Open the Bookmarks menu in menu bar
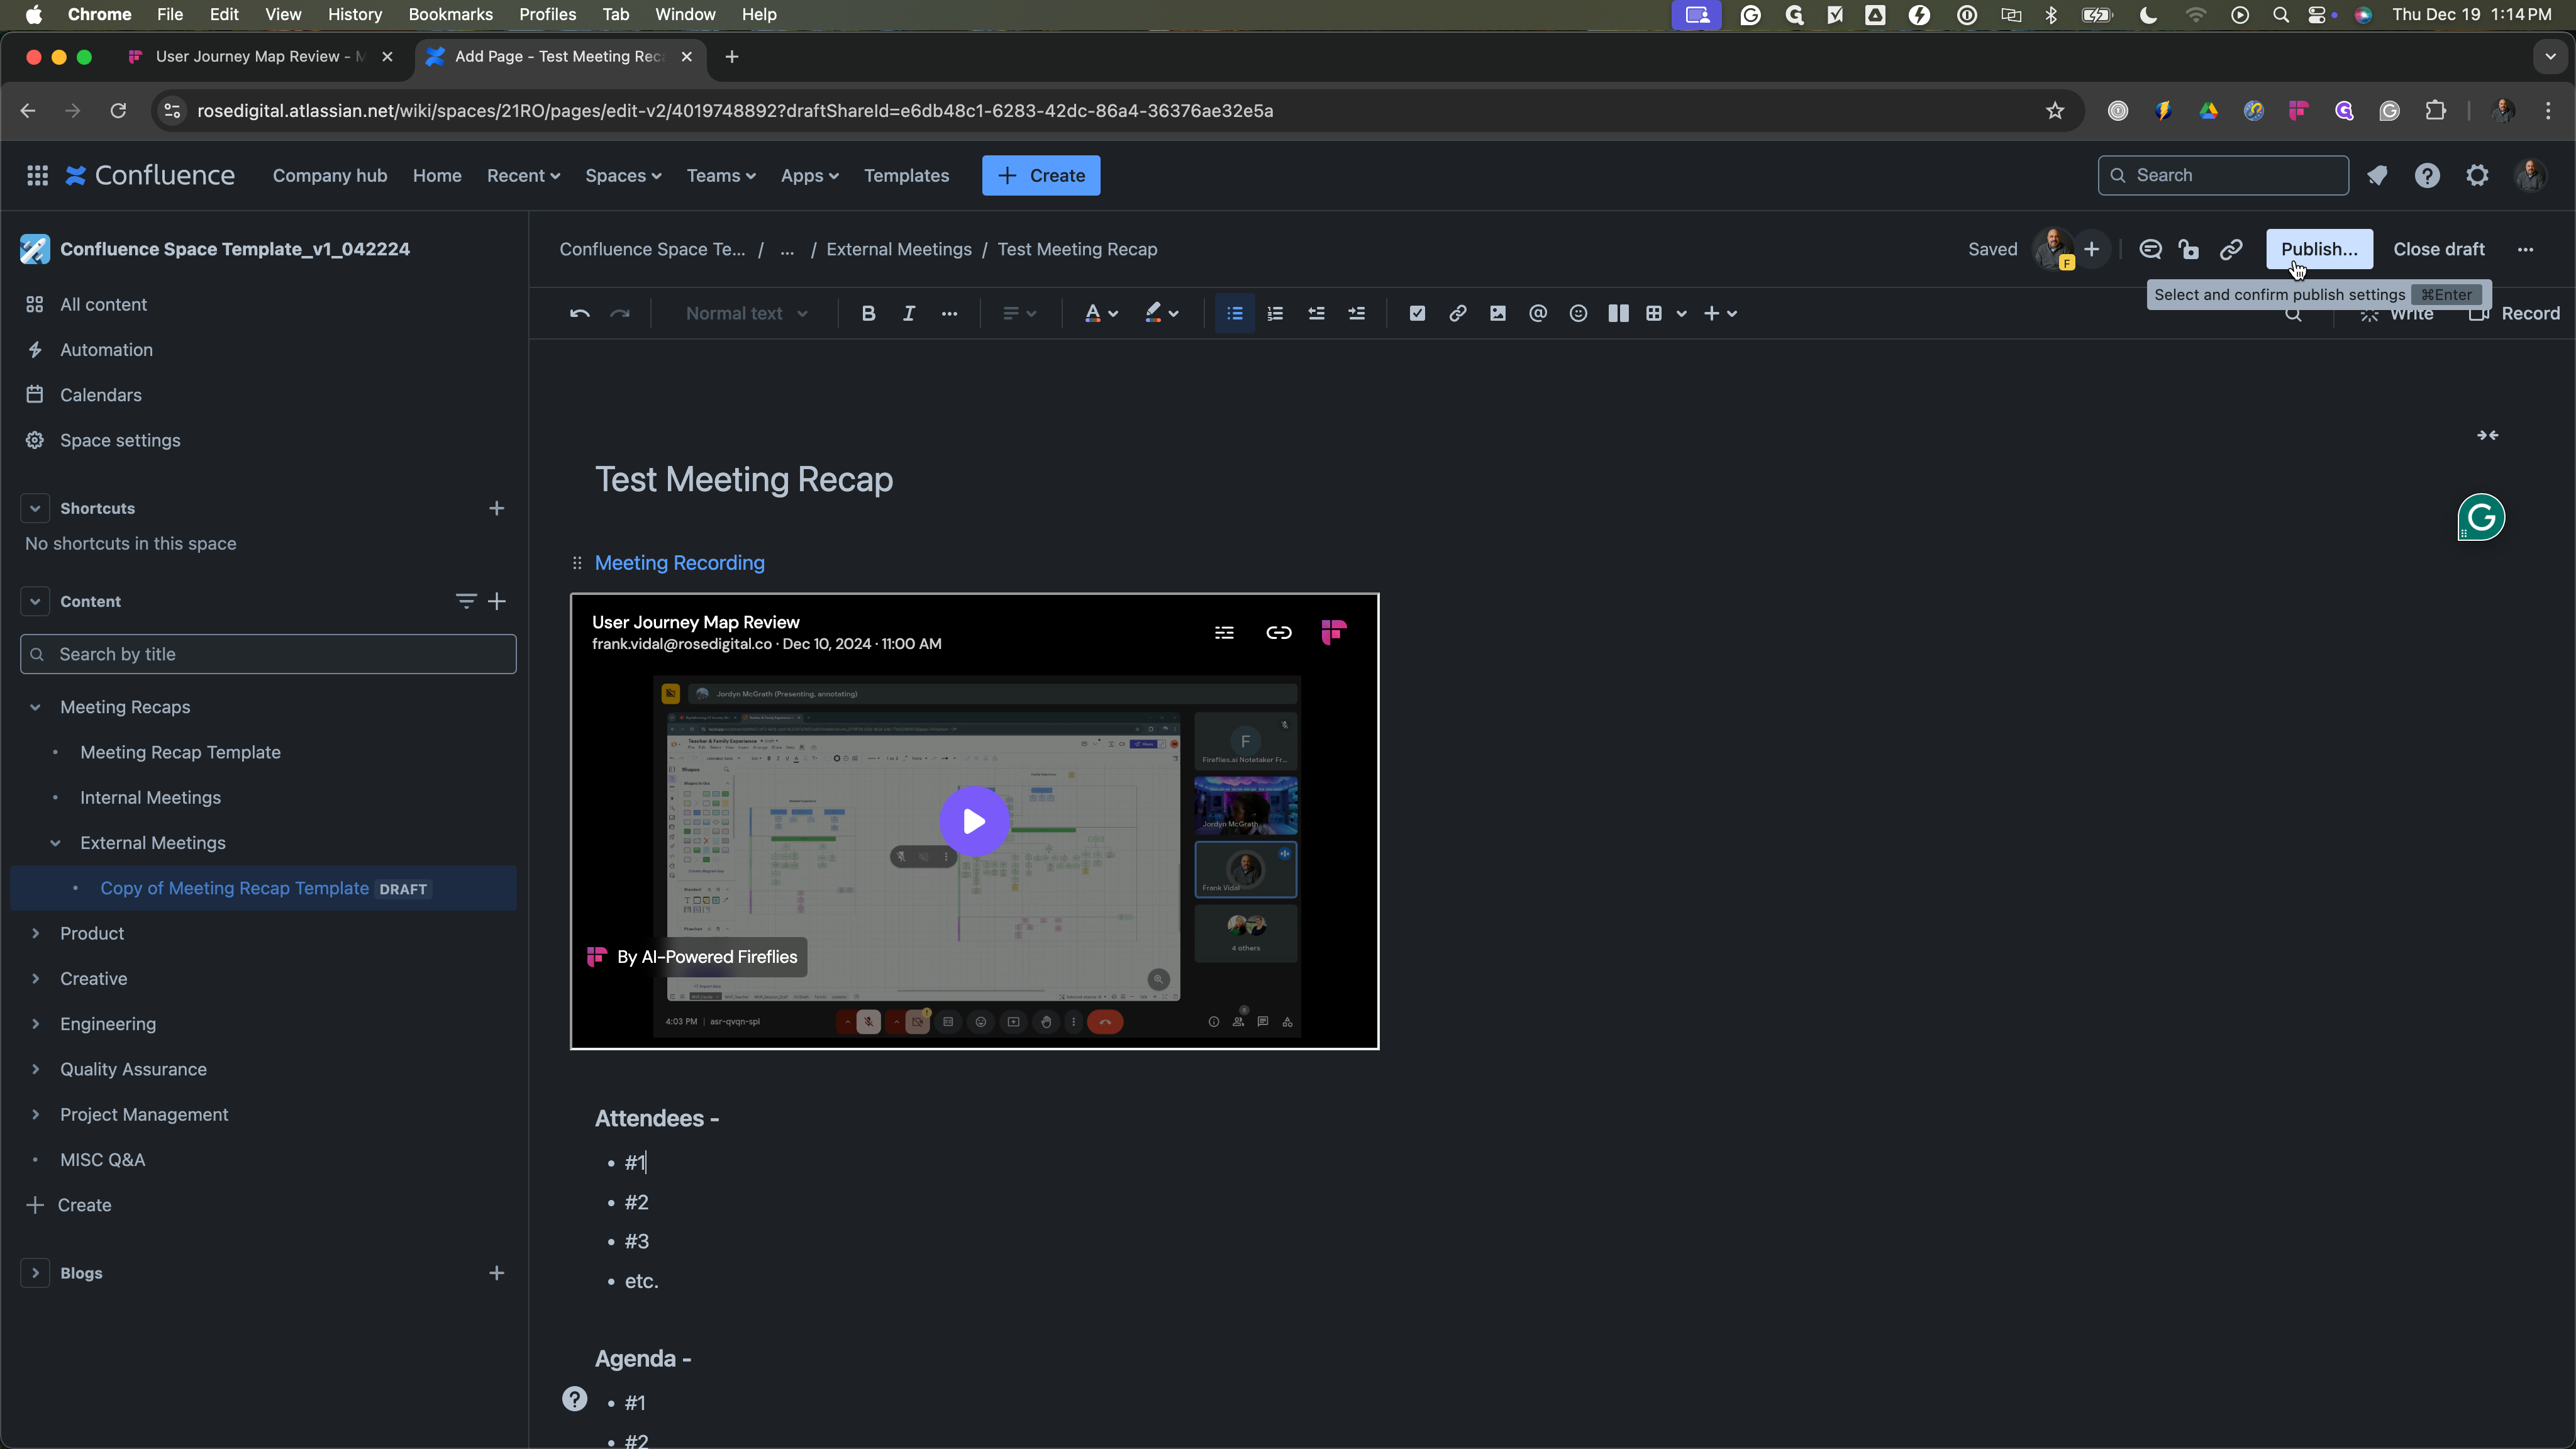This screenshot has width=2576, height=1449. click(x=450, y=14)
